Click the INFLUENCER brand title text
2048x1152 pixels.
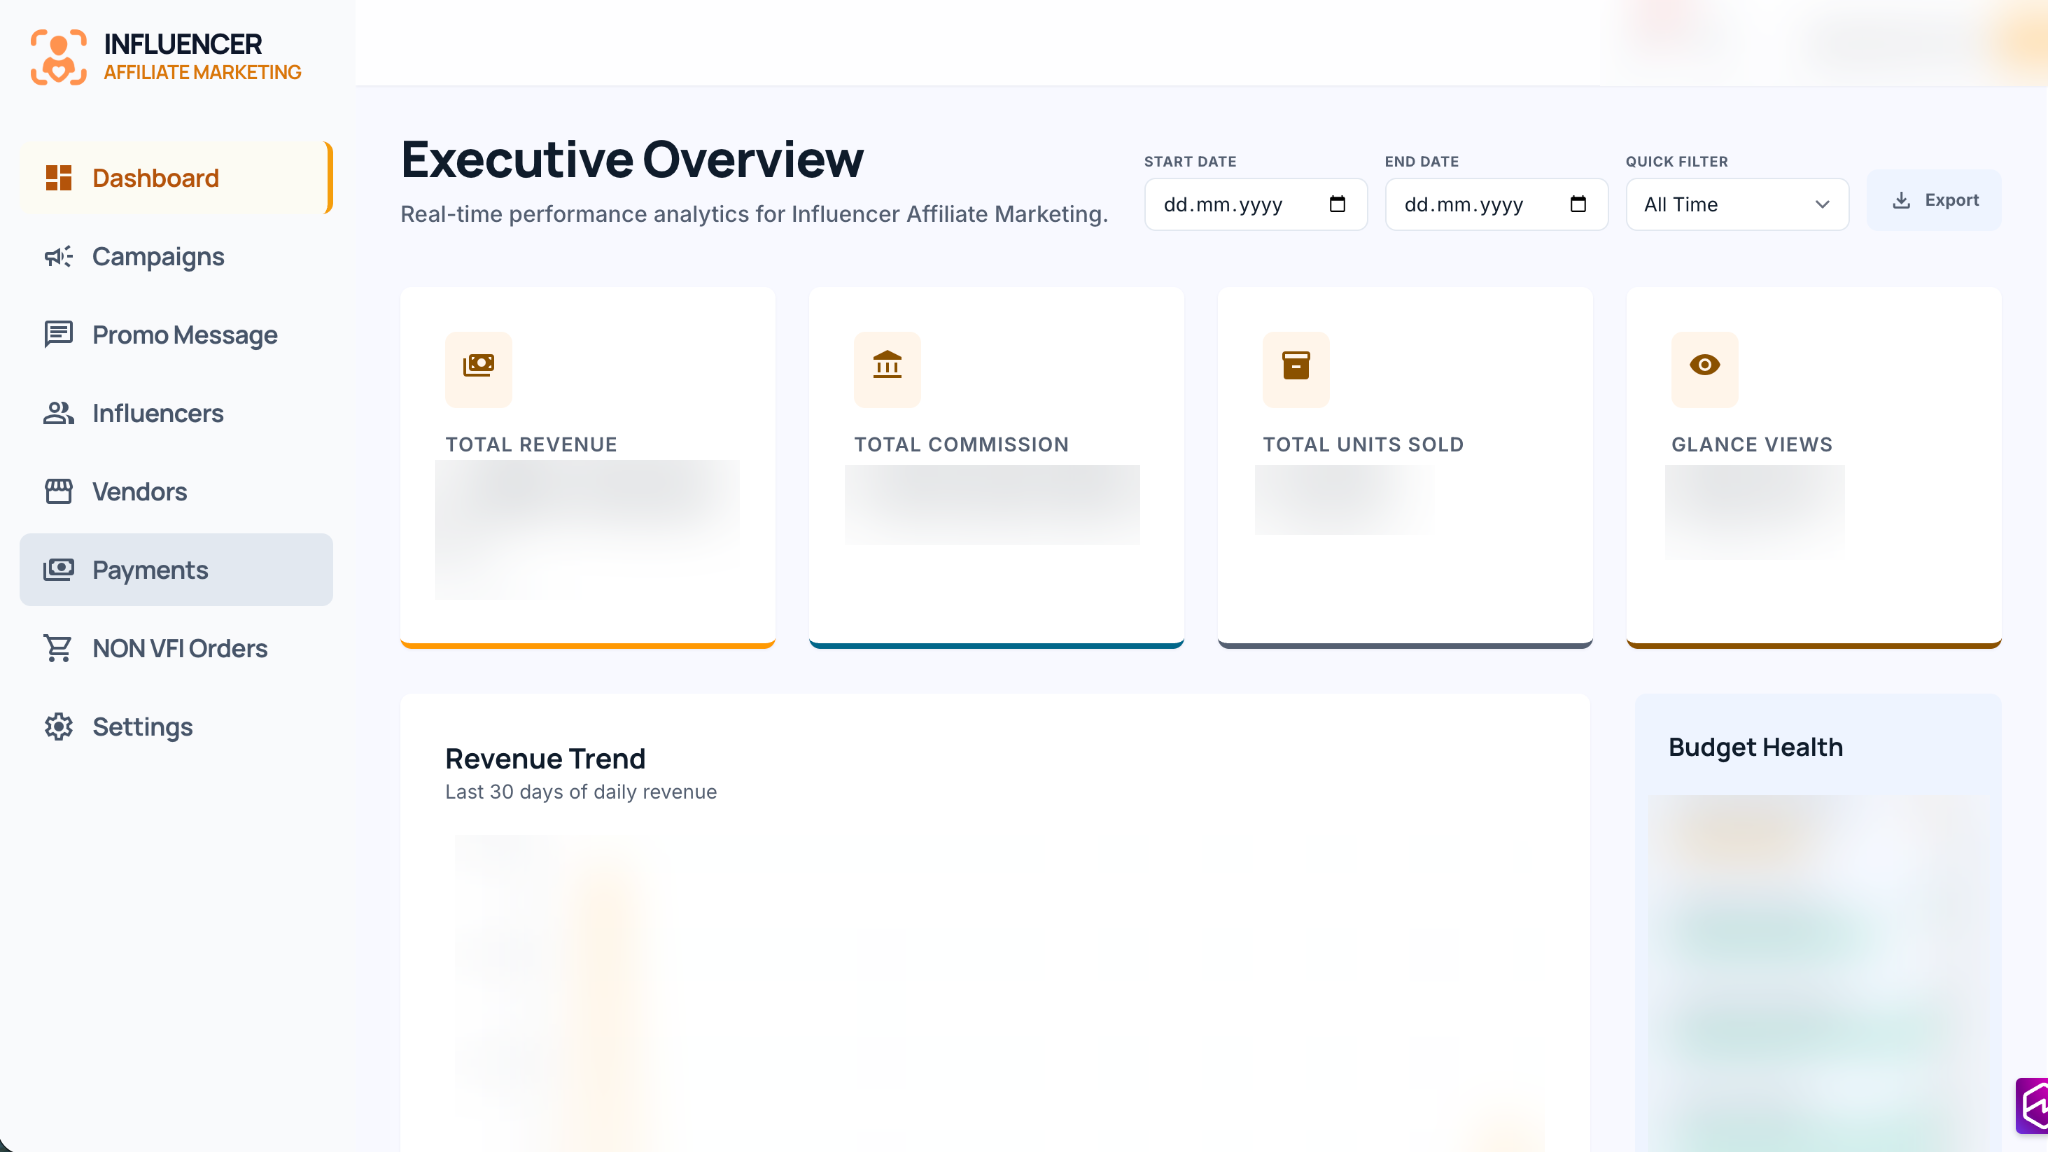[x=183, y=44]
